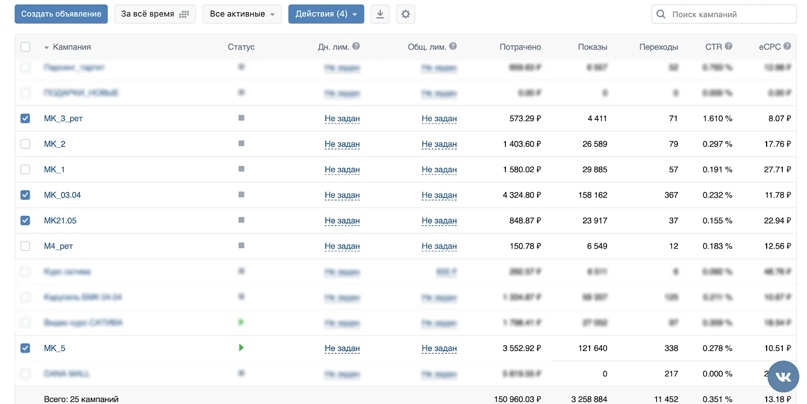This screenshot has height=404, width=807.
Task: Click the stopped status icon for MK21.05
Action: [x=241, y=220]
